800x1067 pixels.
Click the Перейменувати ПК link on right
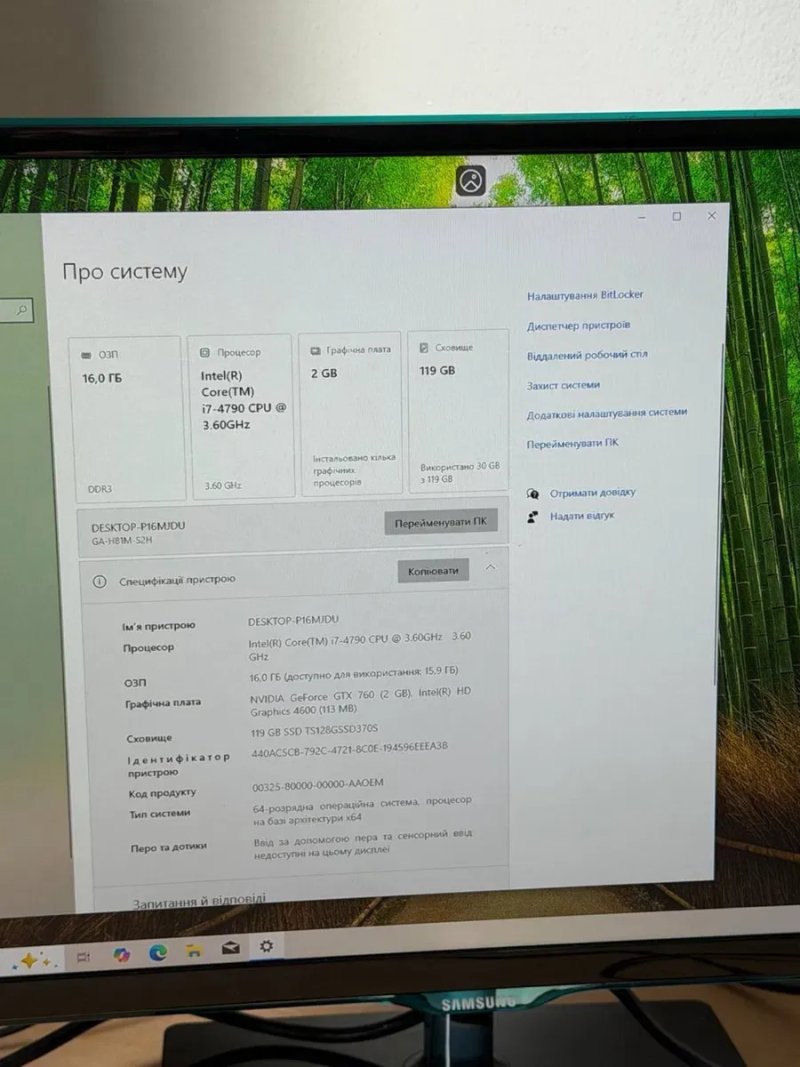click(x=572, y=444)
